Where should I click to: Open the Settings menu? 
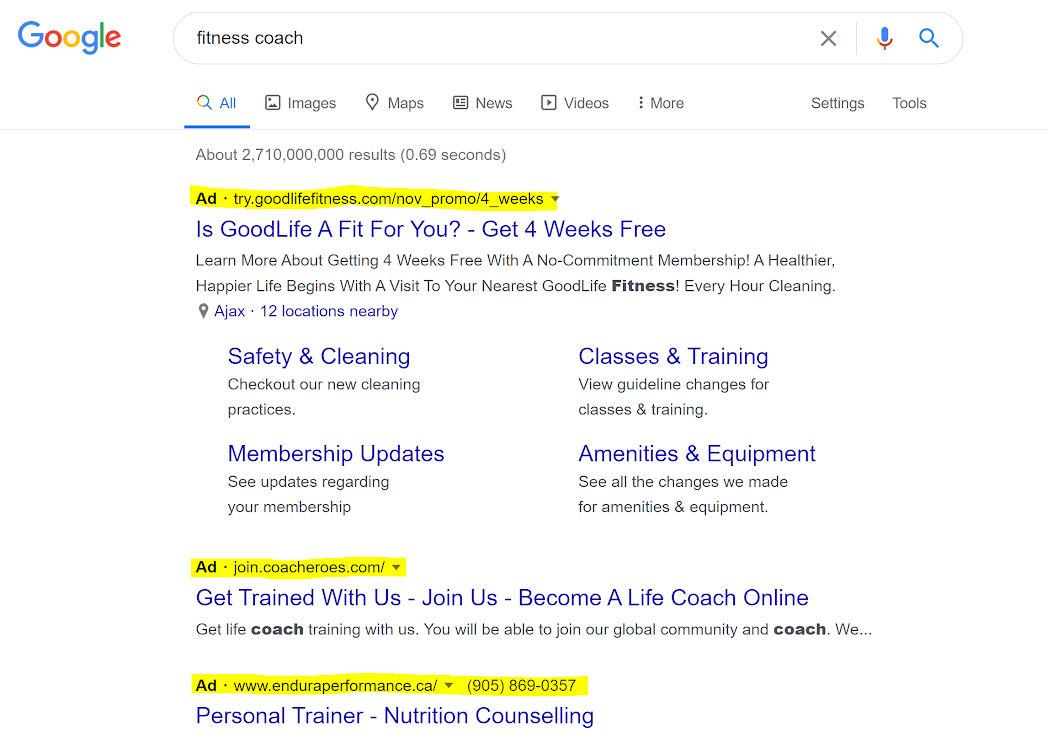click(x=837, y=103)
